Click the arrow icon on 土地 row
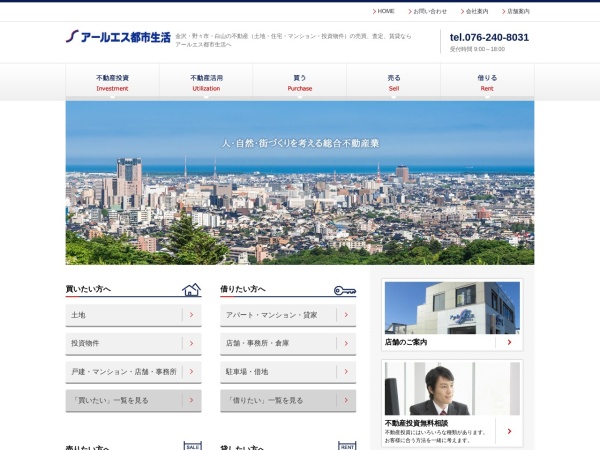This screenshot has width=600, height=450. point(192,315)
